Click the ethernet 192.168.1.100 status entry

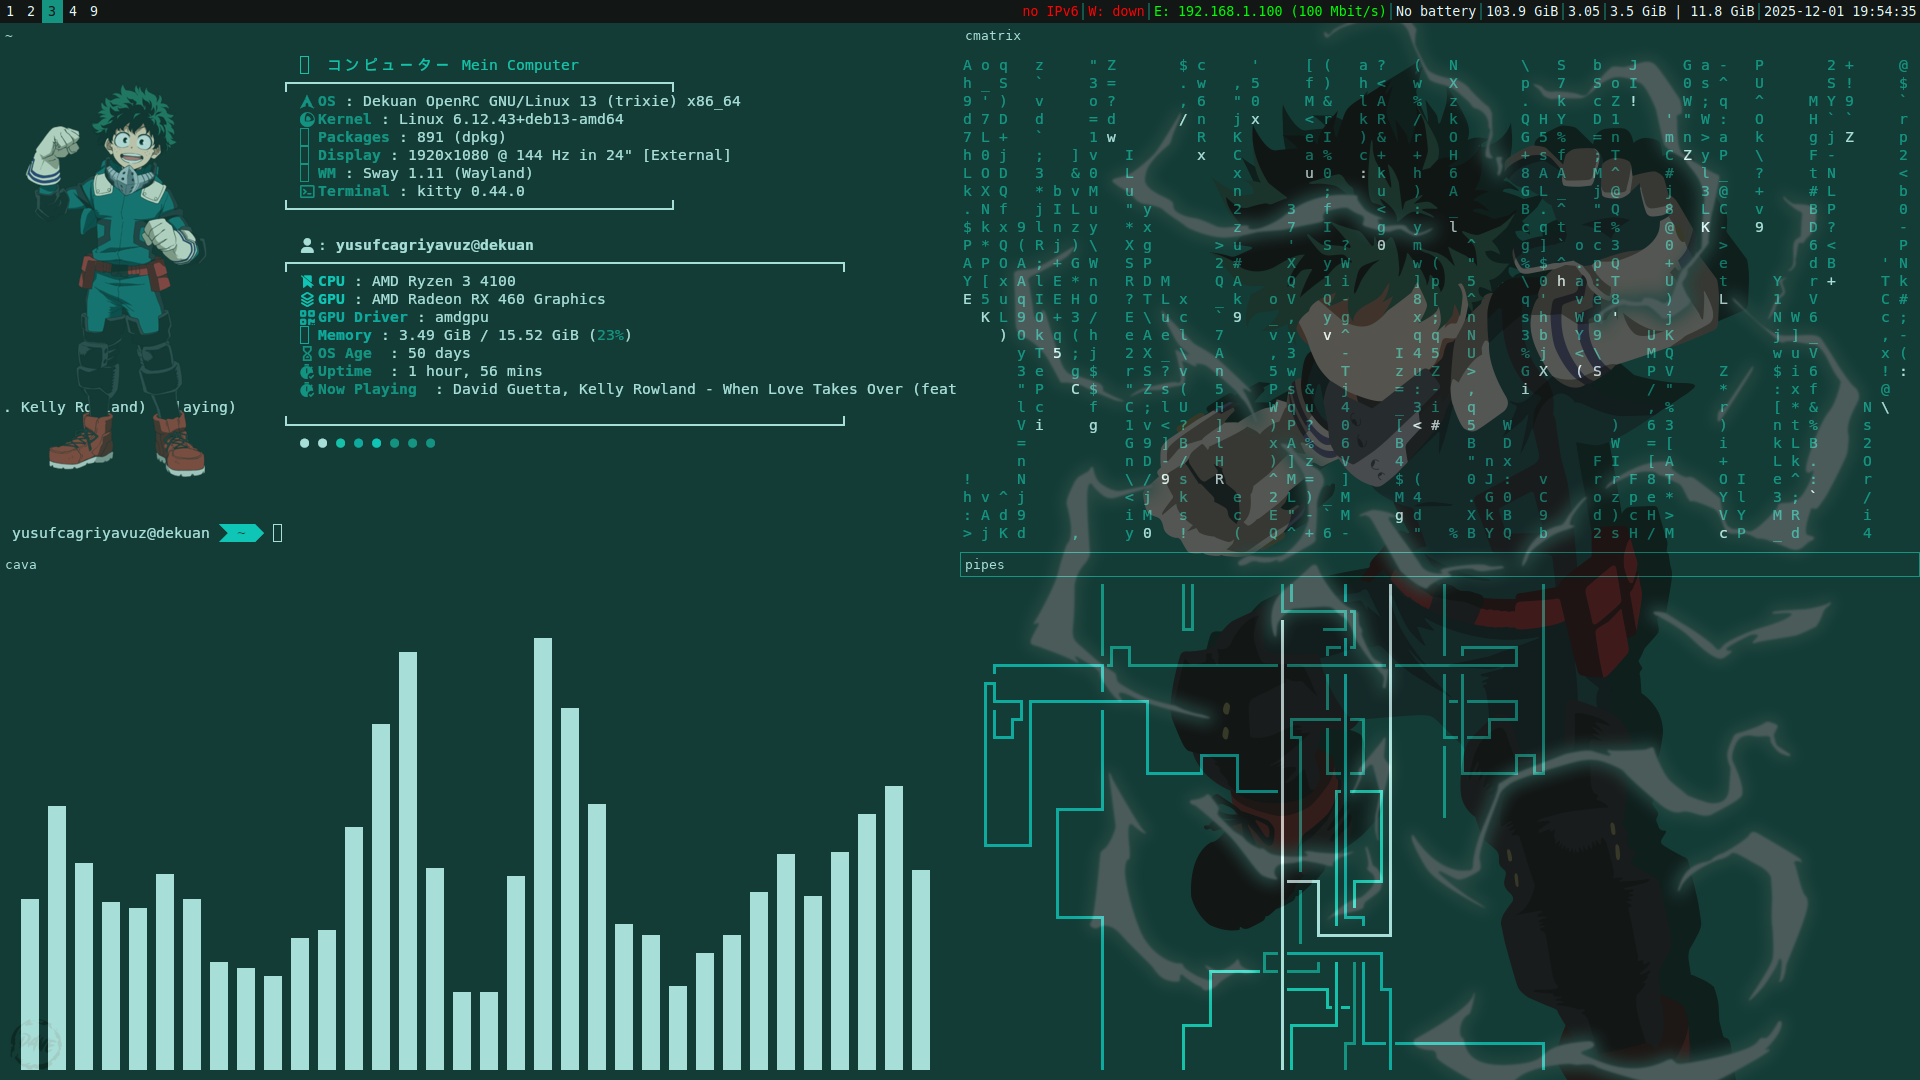coord(1270,11)
